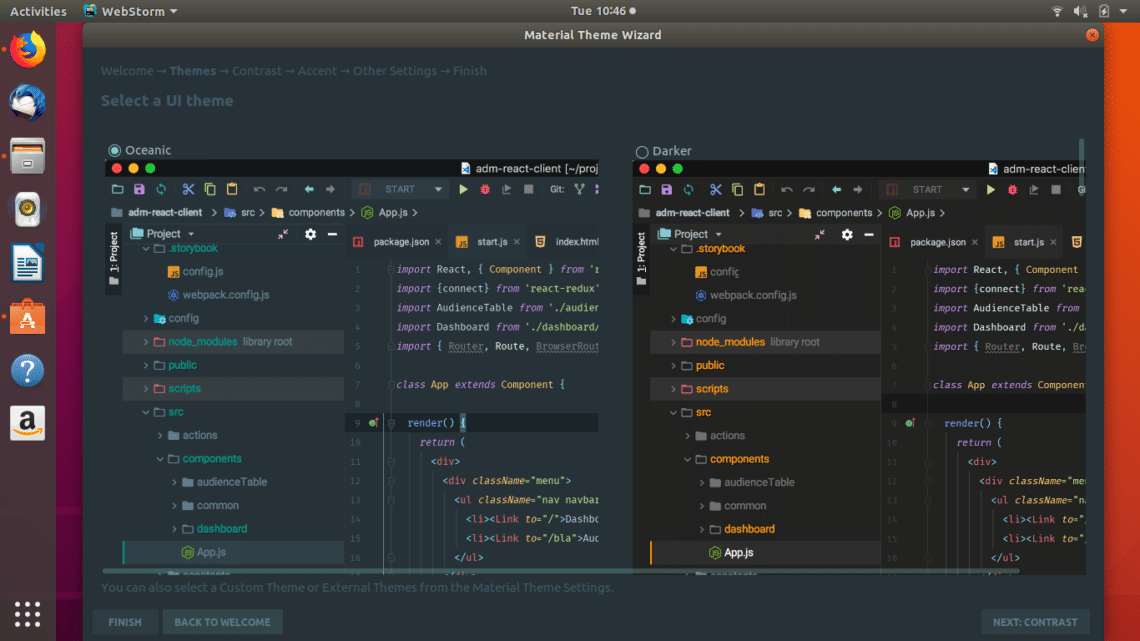The image size is (1140, 641).
Task: Select the Darker theme radio button
Action: [642, 151]
